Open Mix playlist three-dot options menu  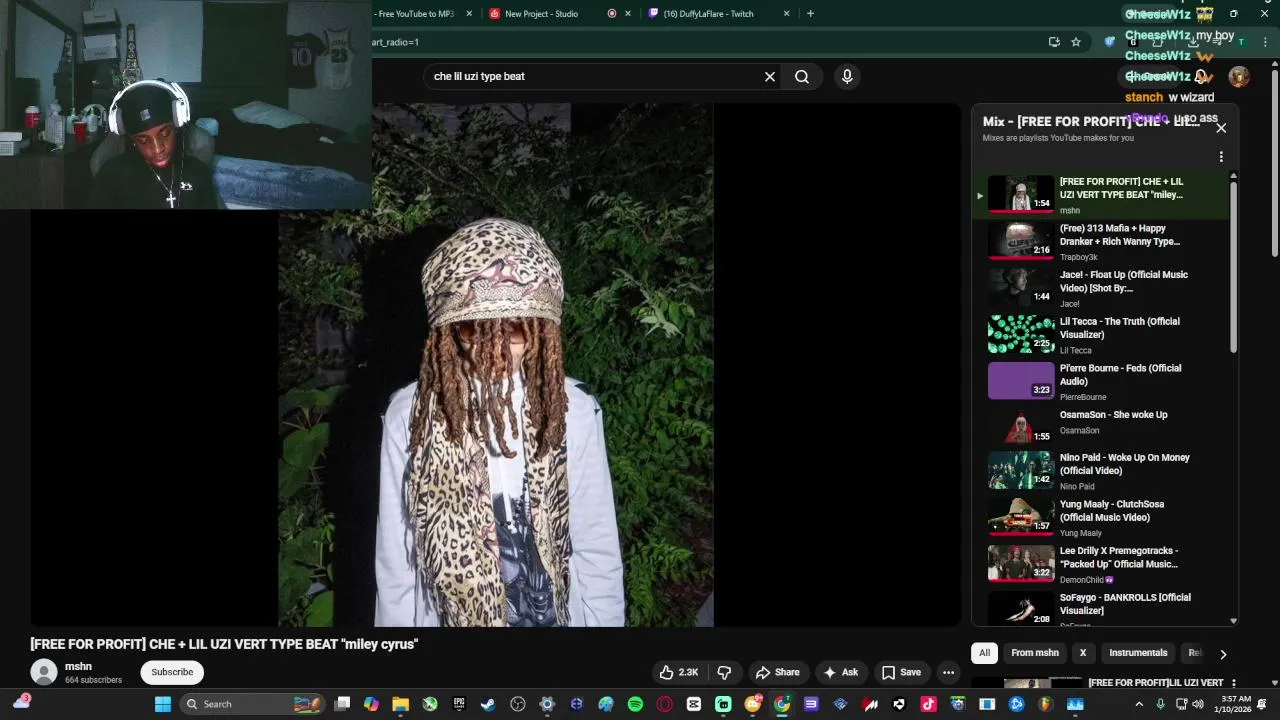click(1221, 157)
